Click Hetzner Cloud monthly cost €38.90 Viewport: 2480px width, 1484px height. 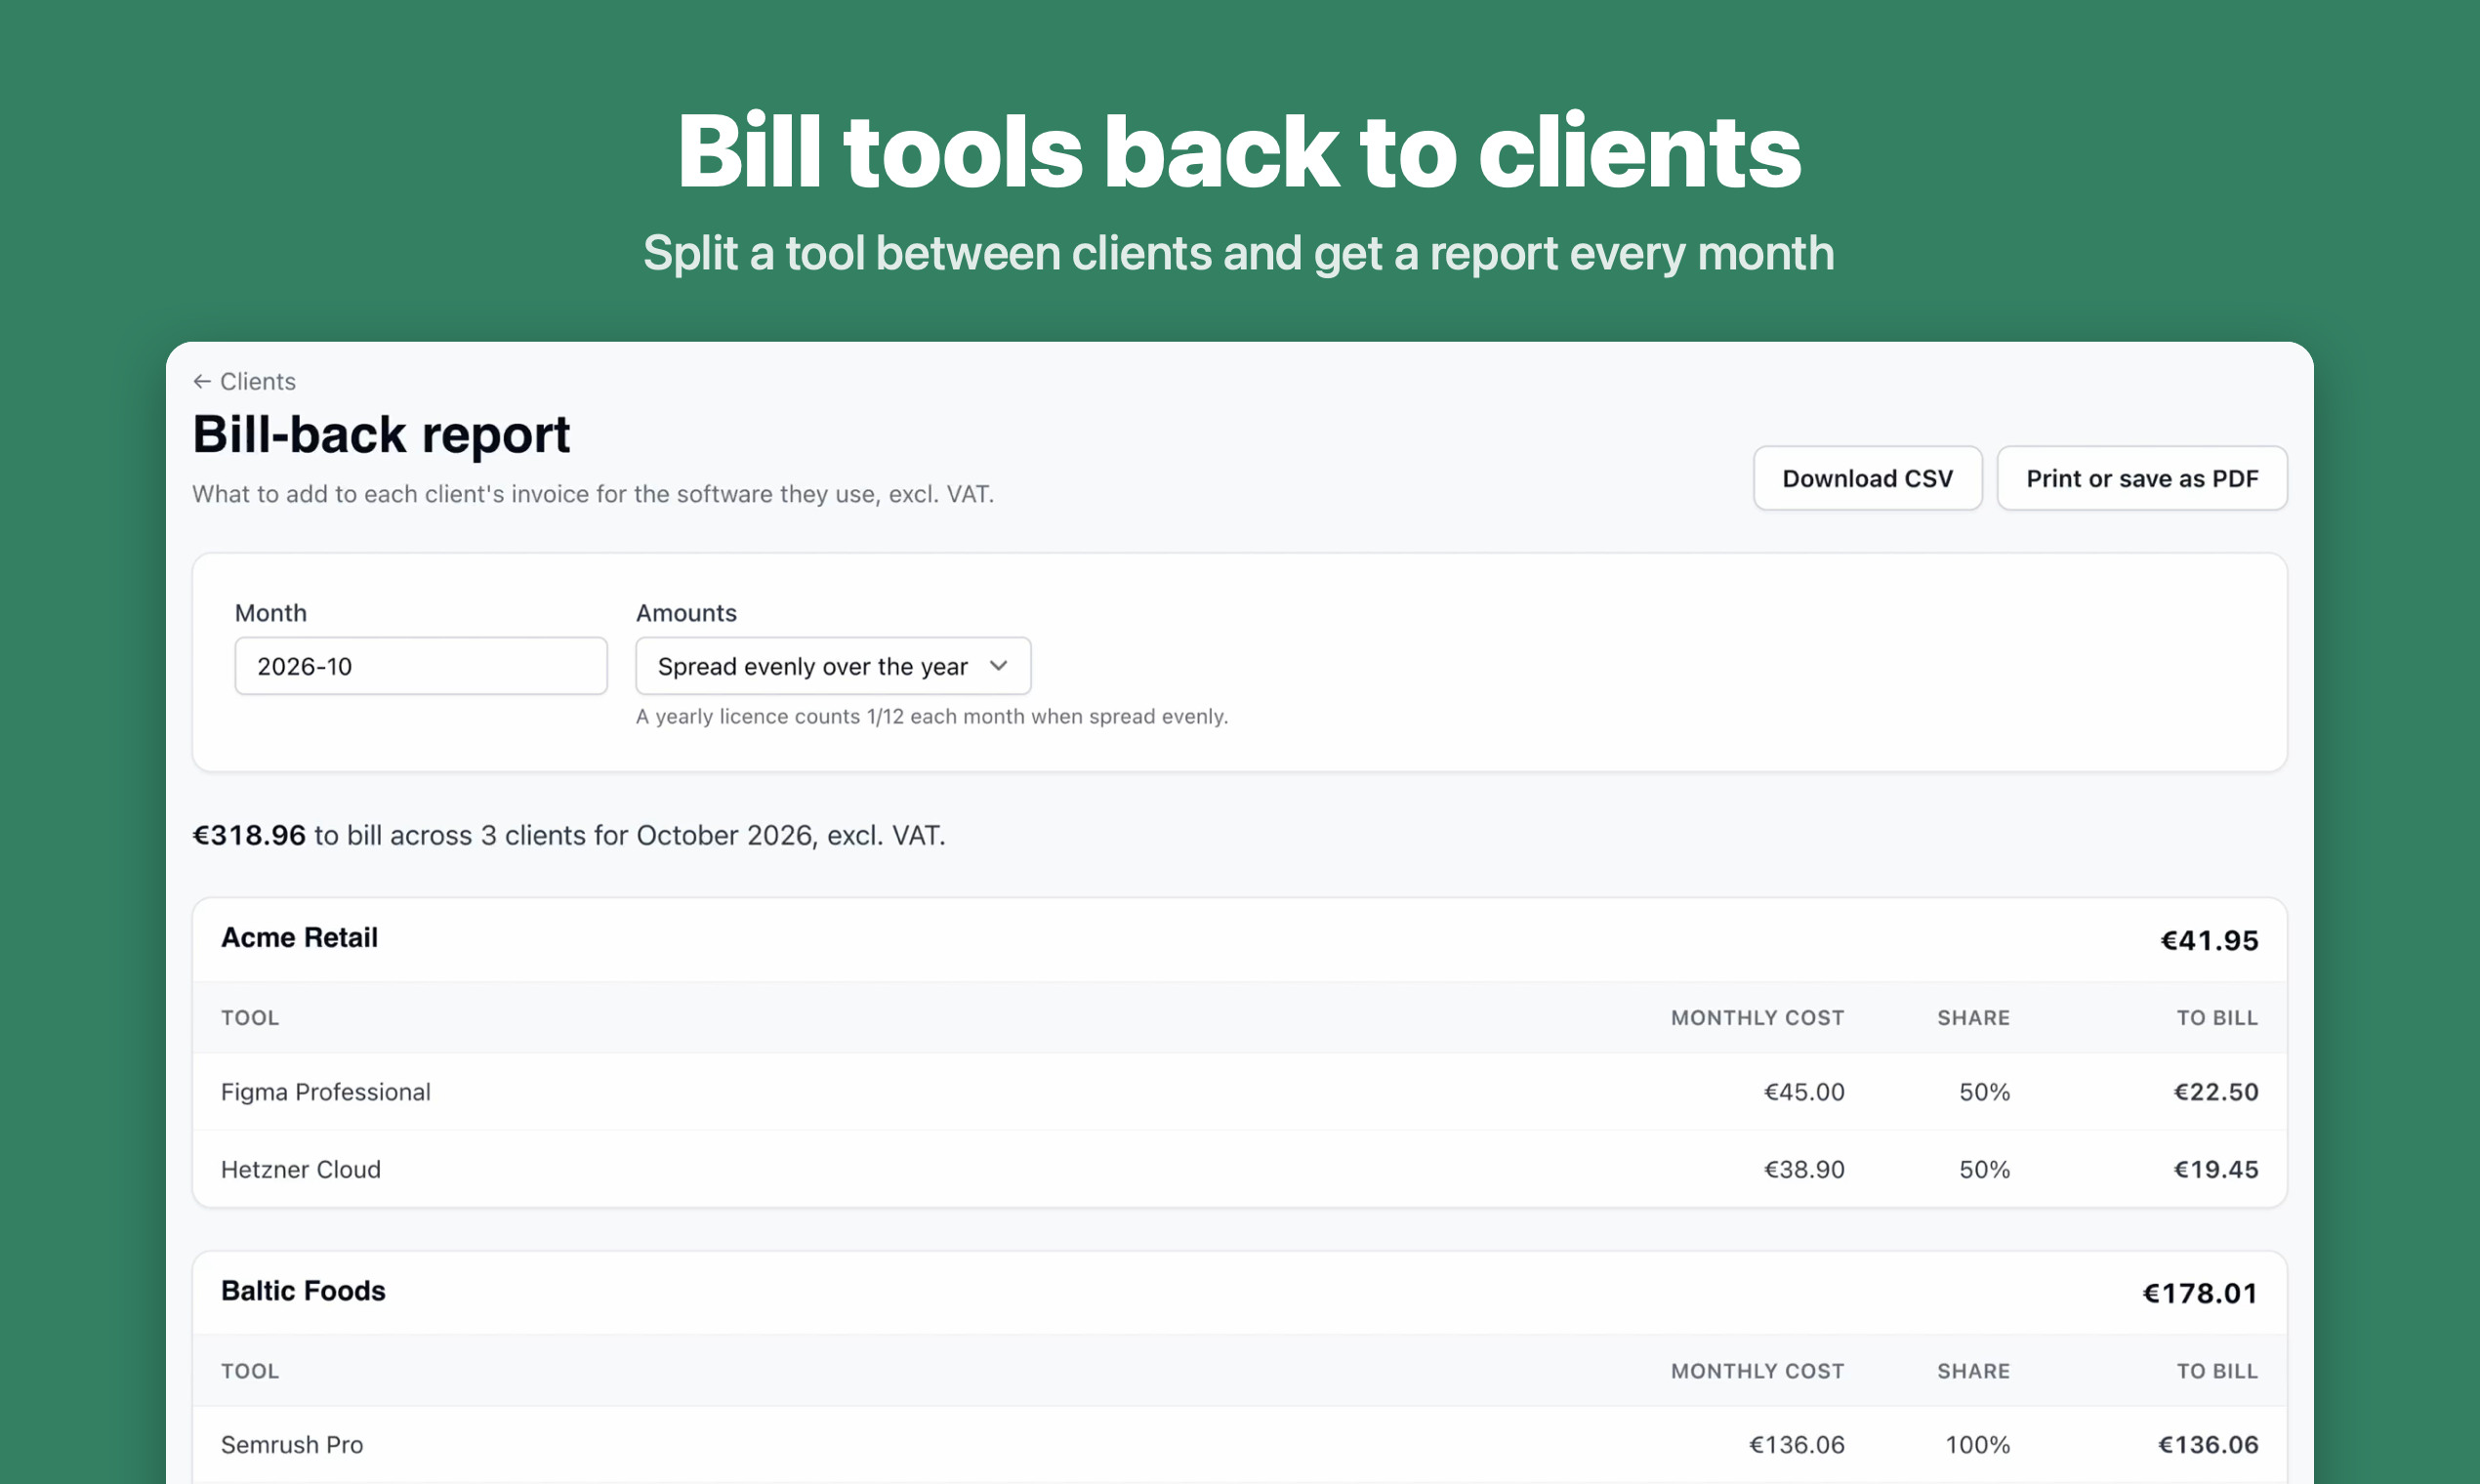coord(1804,1169)
